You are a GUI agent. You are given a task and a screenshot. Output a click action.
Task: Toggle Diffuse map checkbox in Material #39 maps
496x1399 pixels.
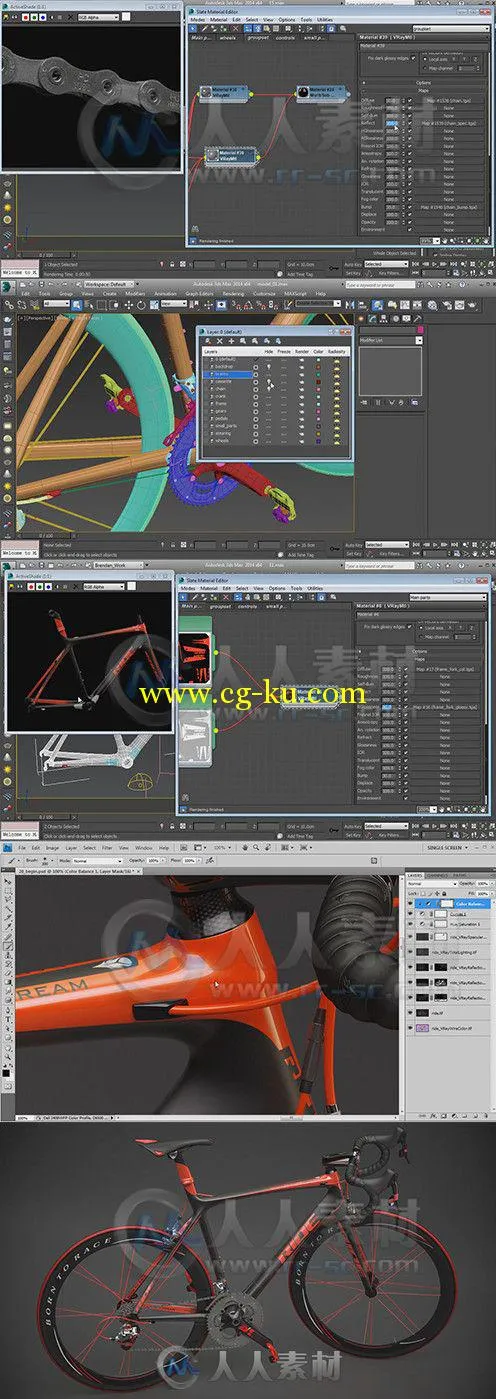[410, 101]
